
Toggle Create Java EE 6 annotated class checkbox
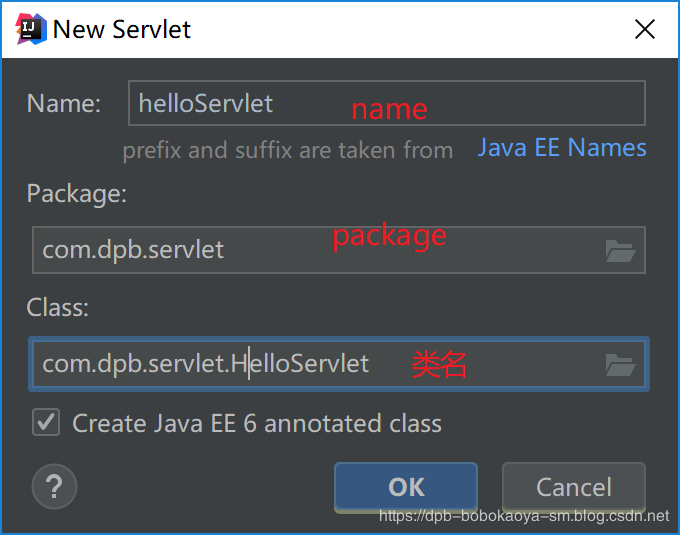click(46, 422)
